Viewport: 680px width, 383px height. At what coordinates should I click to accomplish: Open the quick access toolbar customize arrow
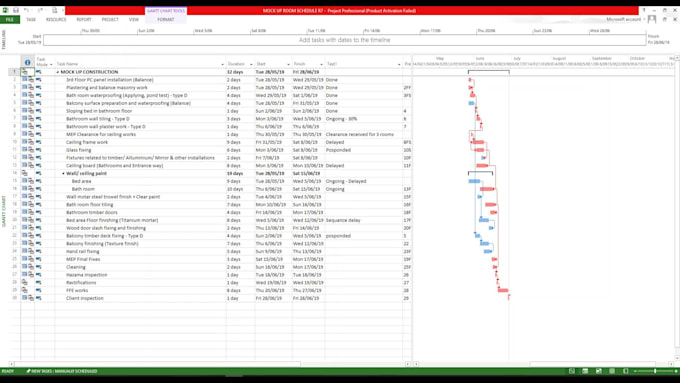coord(63,10)
